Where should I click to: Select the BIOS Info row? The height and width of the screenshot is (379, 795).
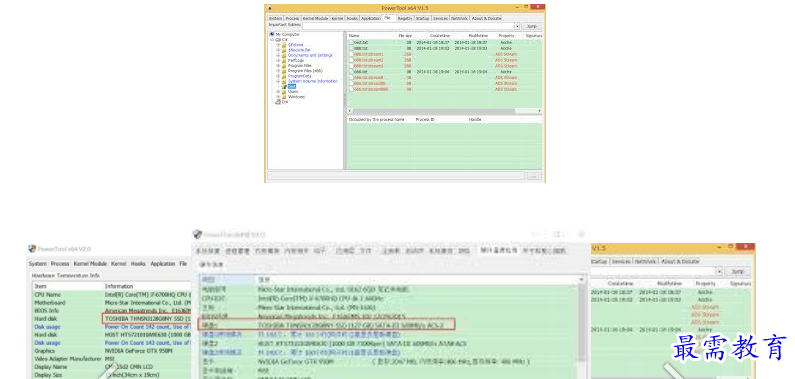pyautogui.click(x=112, y=311)
